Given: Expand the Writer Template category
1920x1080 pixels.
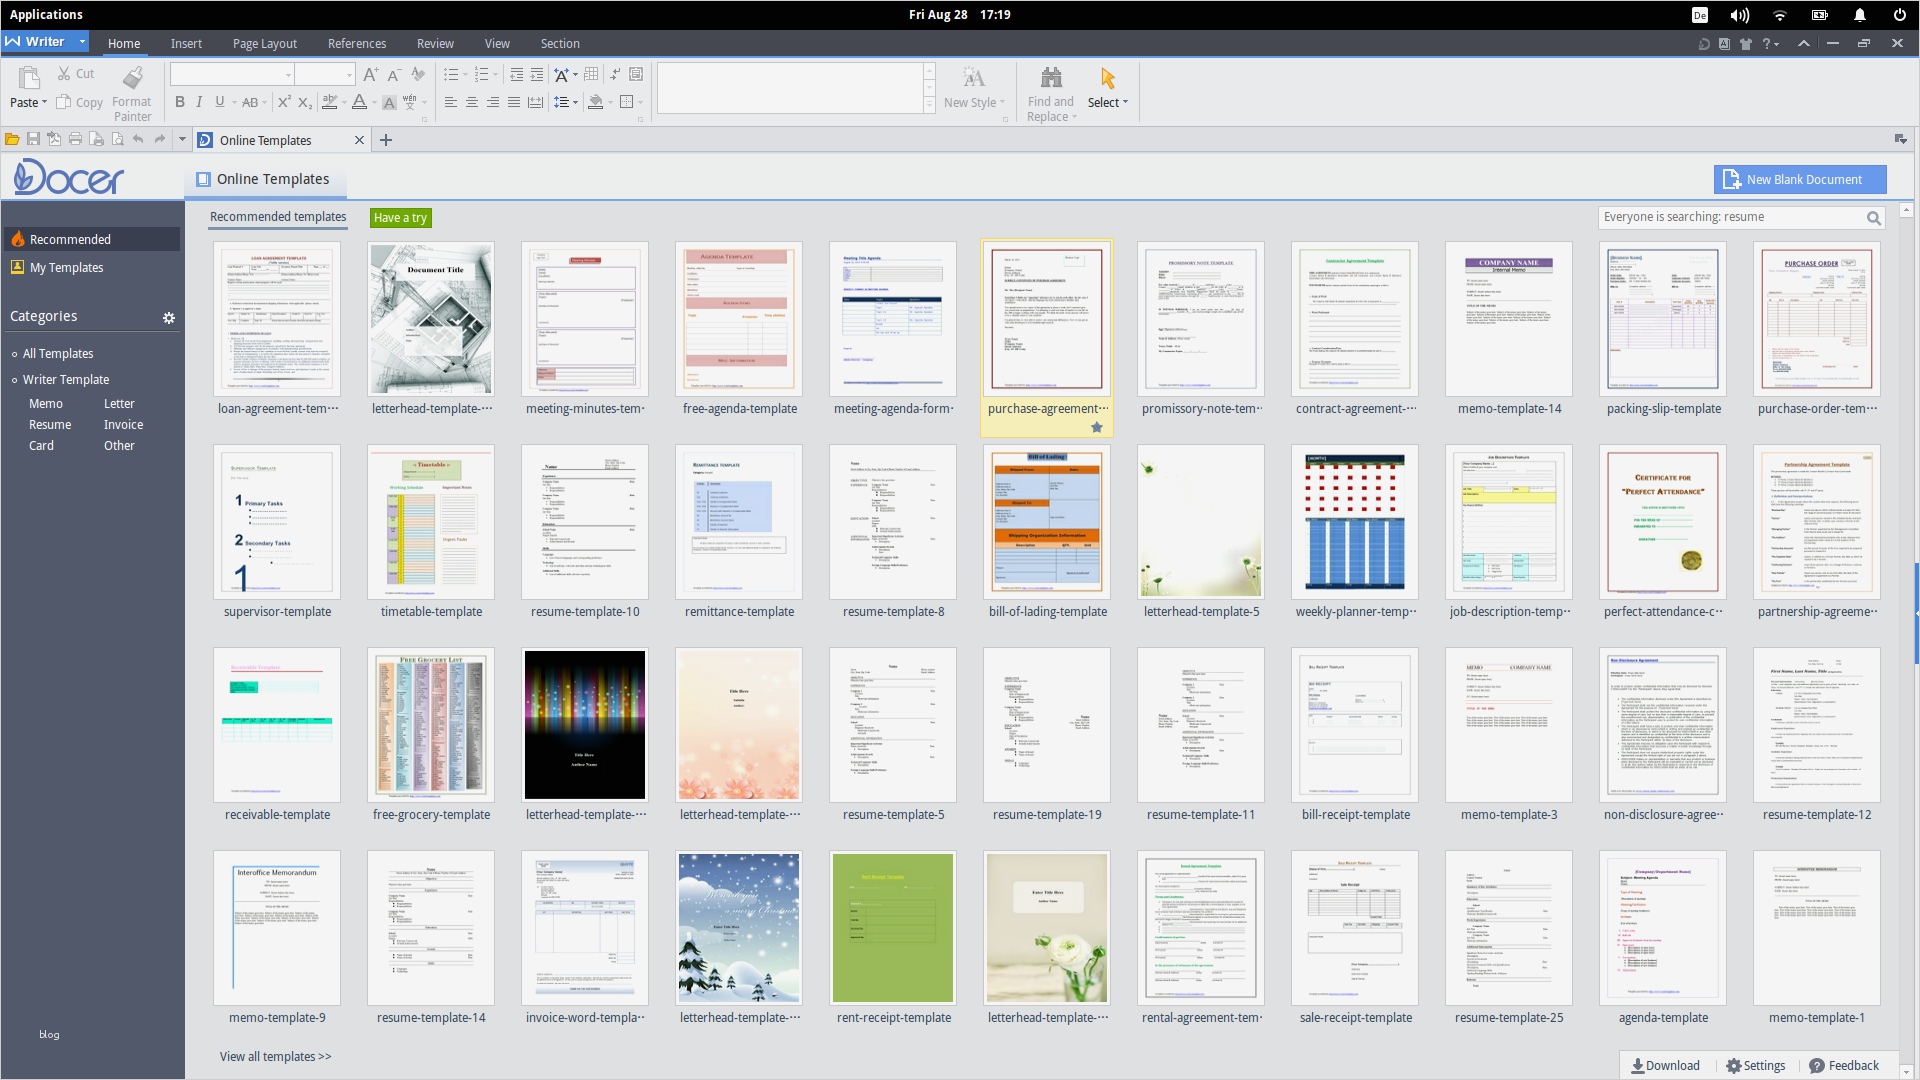Looking at the screenshot, I should pyautogui.click(x=66, y=380).
